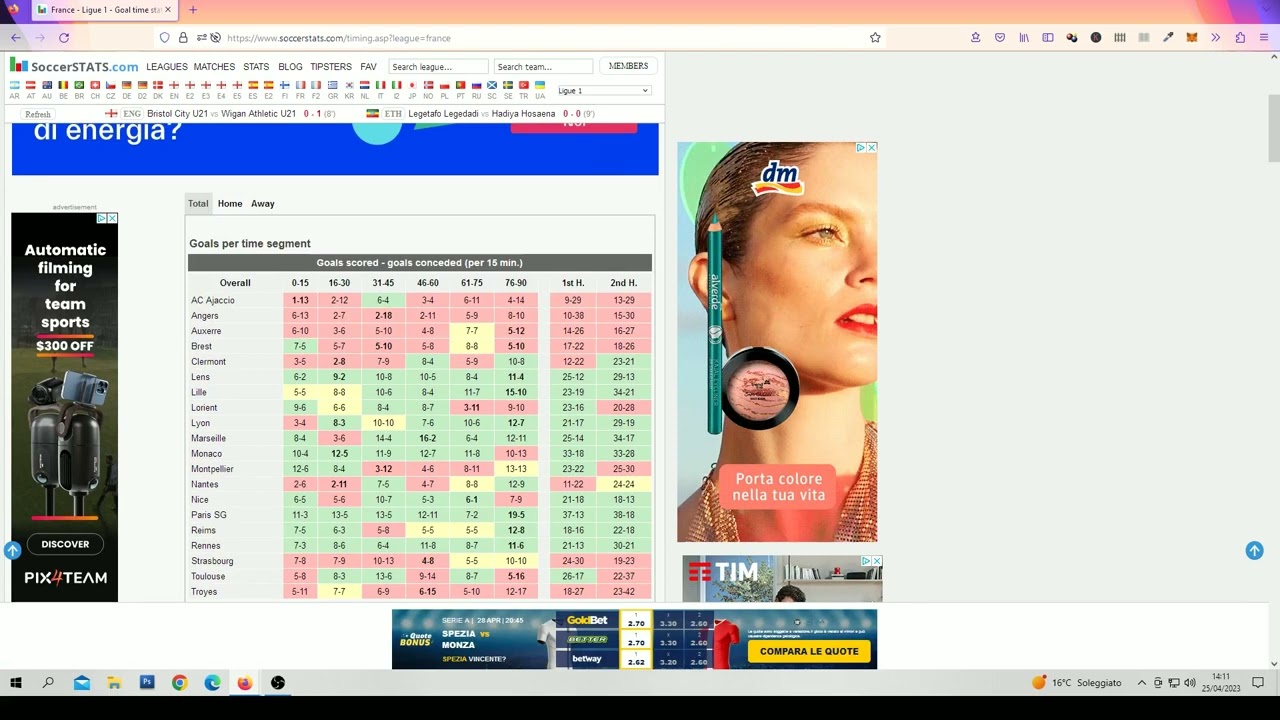Click the 76-90 column header
The height and width of the screenshot is (720, 1280).
tap(516, 283)
